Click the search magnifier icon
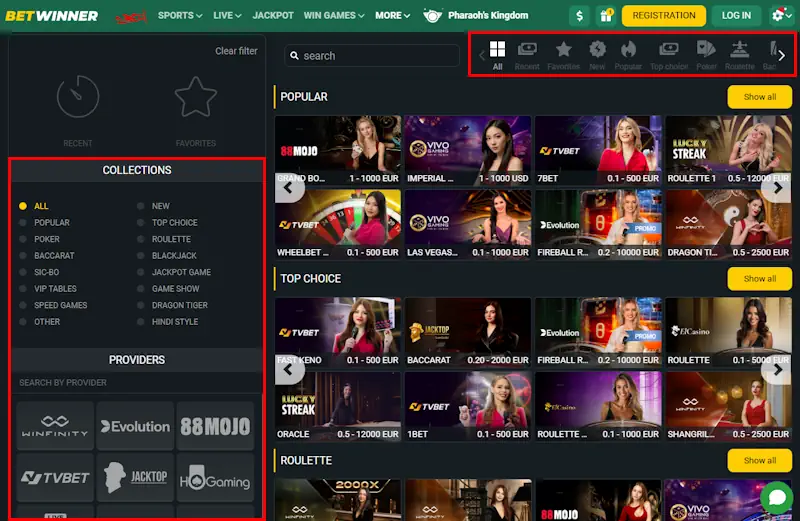 [294, 56]
